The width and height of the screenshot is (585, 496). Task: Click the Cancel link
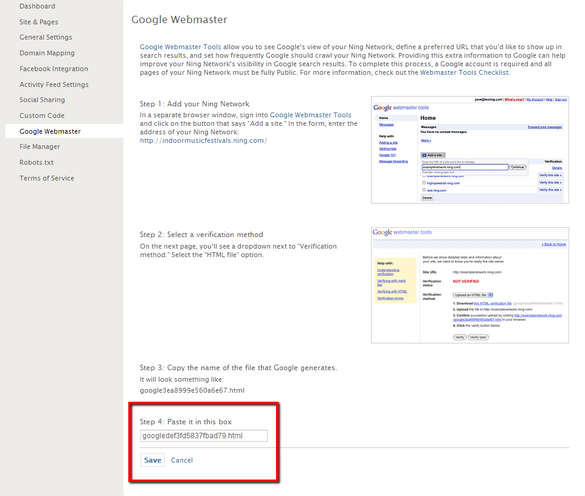coord(182,460)
